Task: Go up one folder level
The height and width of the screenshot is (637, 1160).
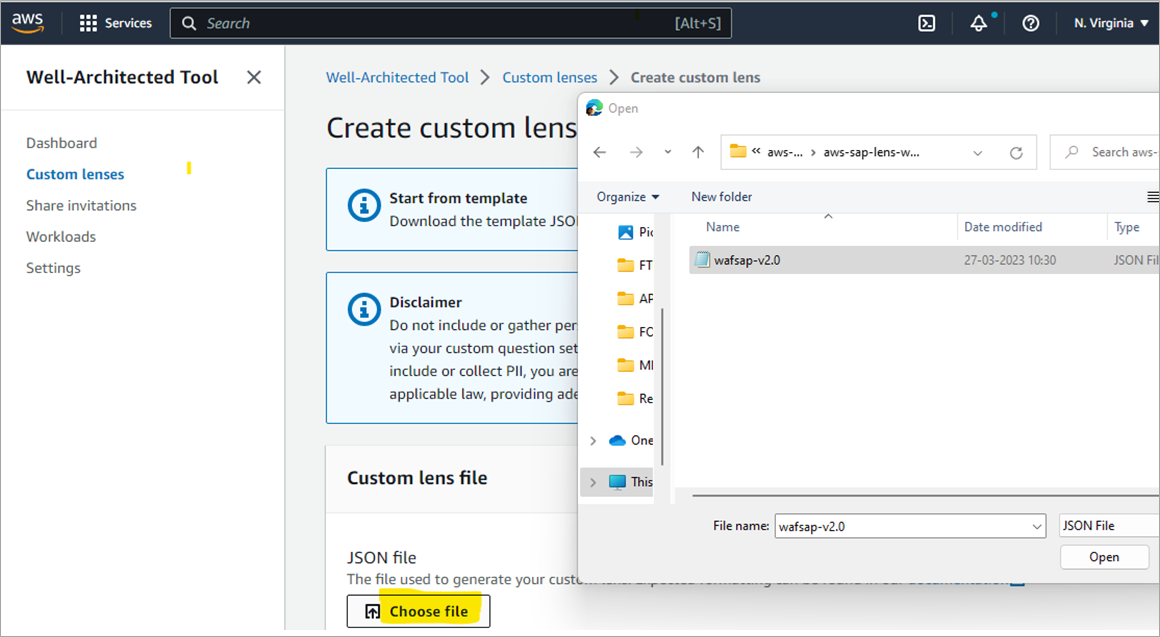Action: 698,152
